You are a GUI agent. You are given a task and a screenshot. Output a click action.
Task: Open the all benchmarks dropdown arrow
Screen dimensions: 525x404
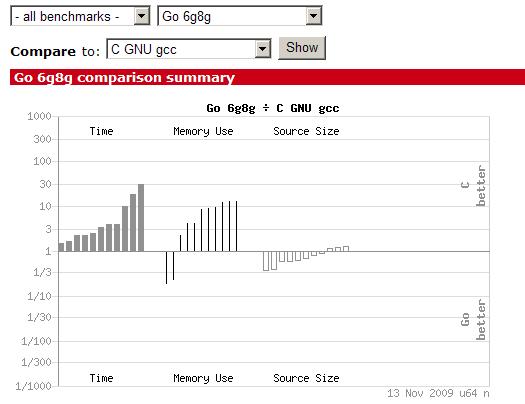(142, 16)
